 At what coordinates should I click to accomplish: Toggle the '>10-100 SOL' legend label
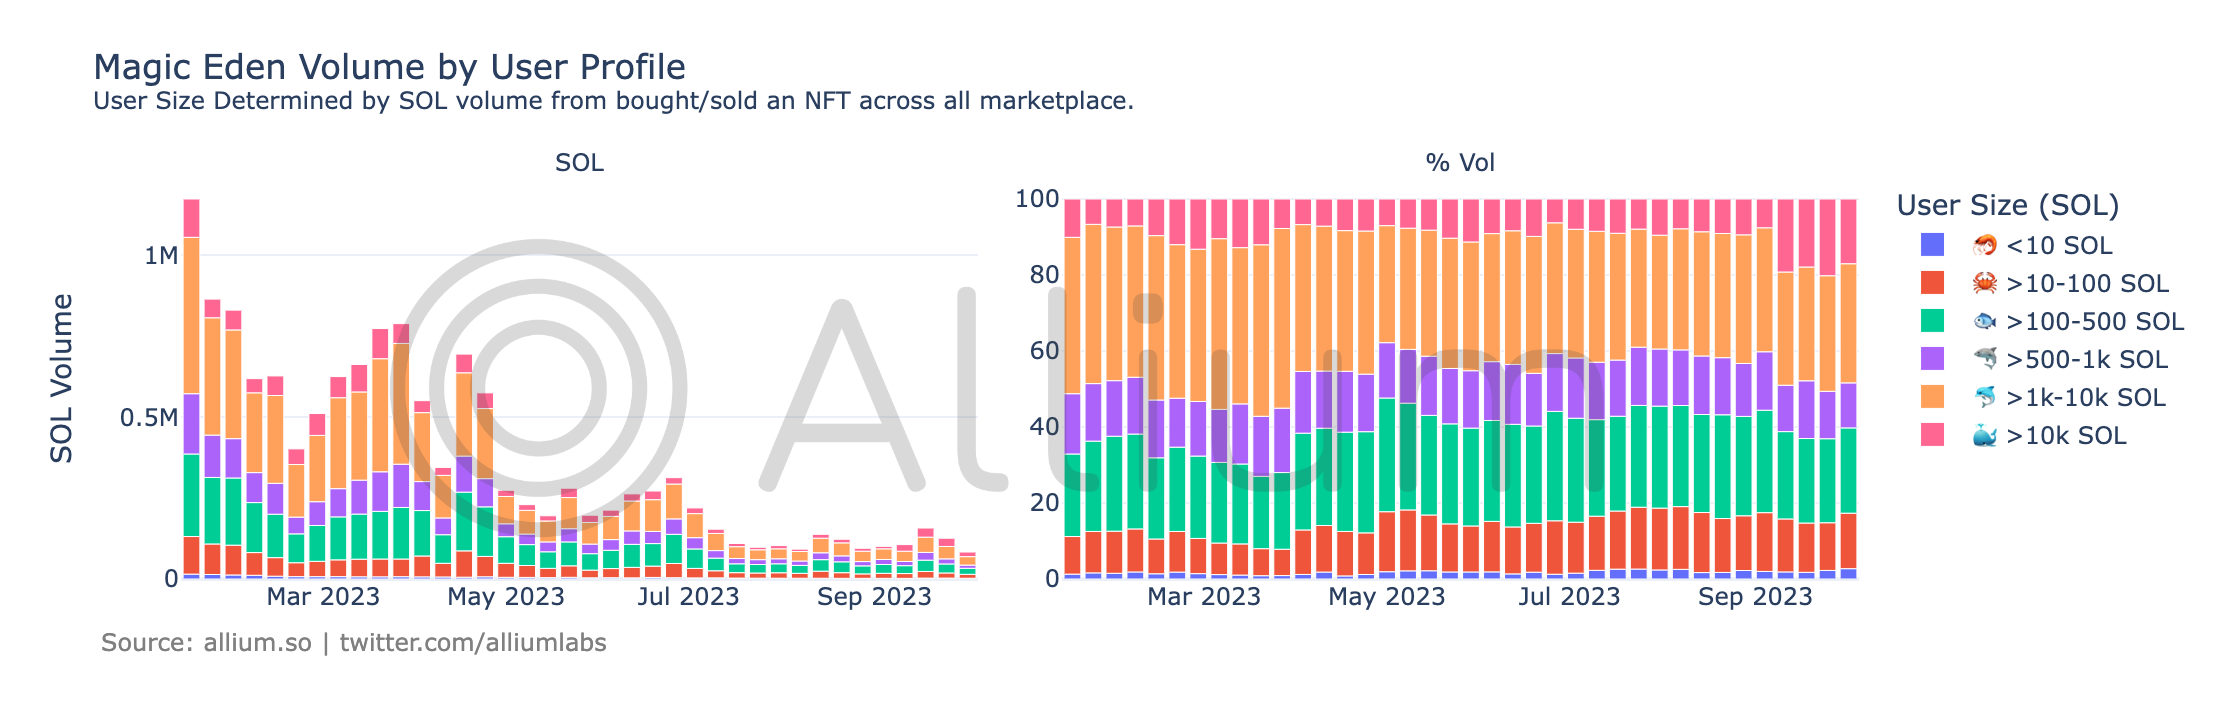[x=2087, y=283]
